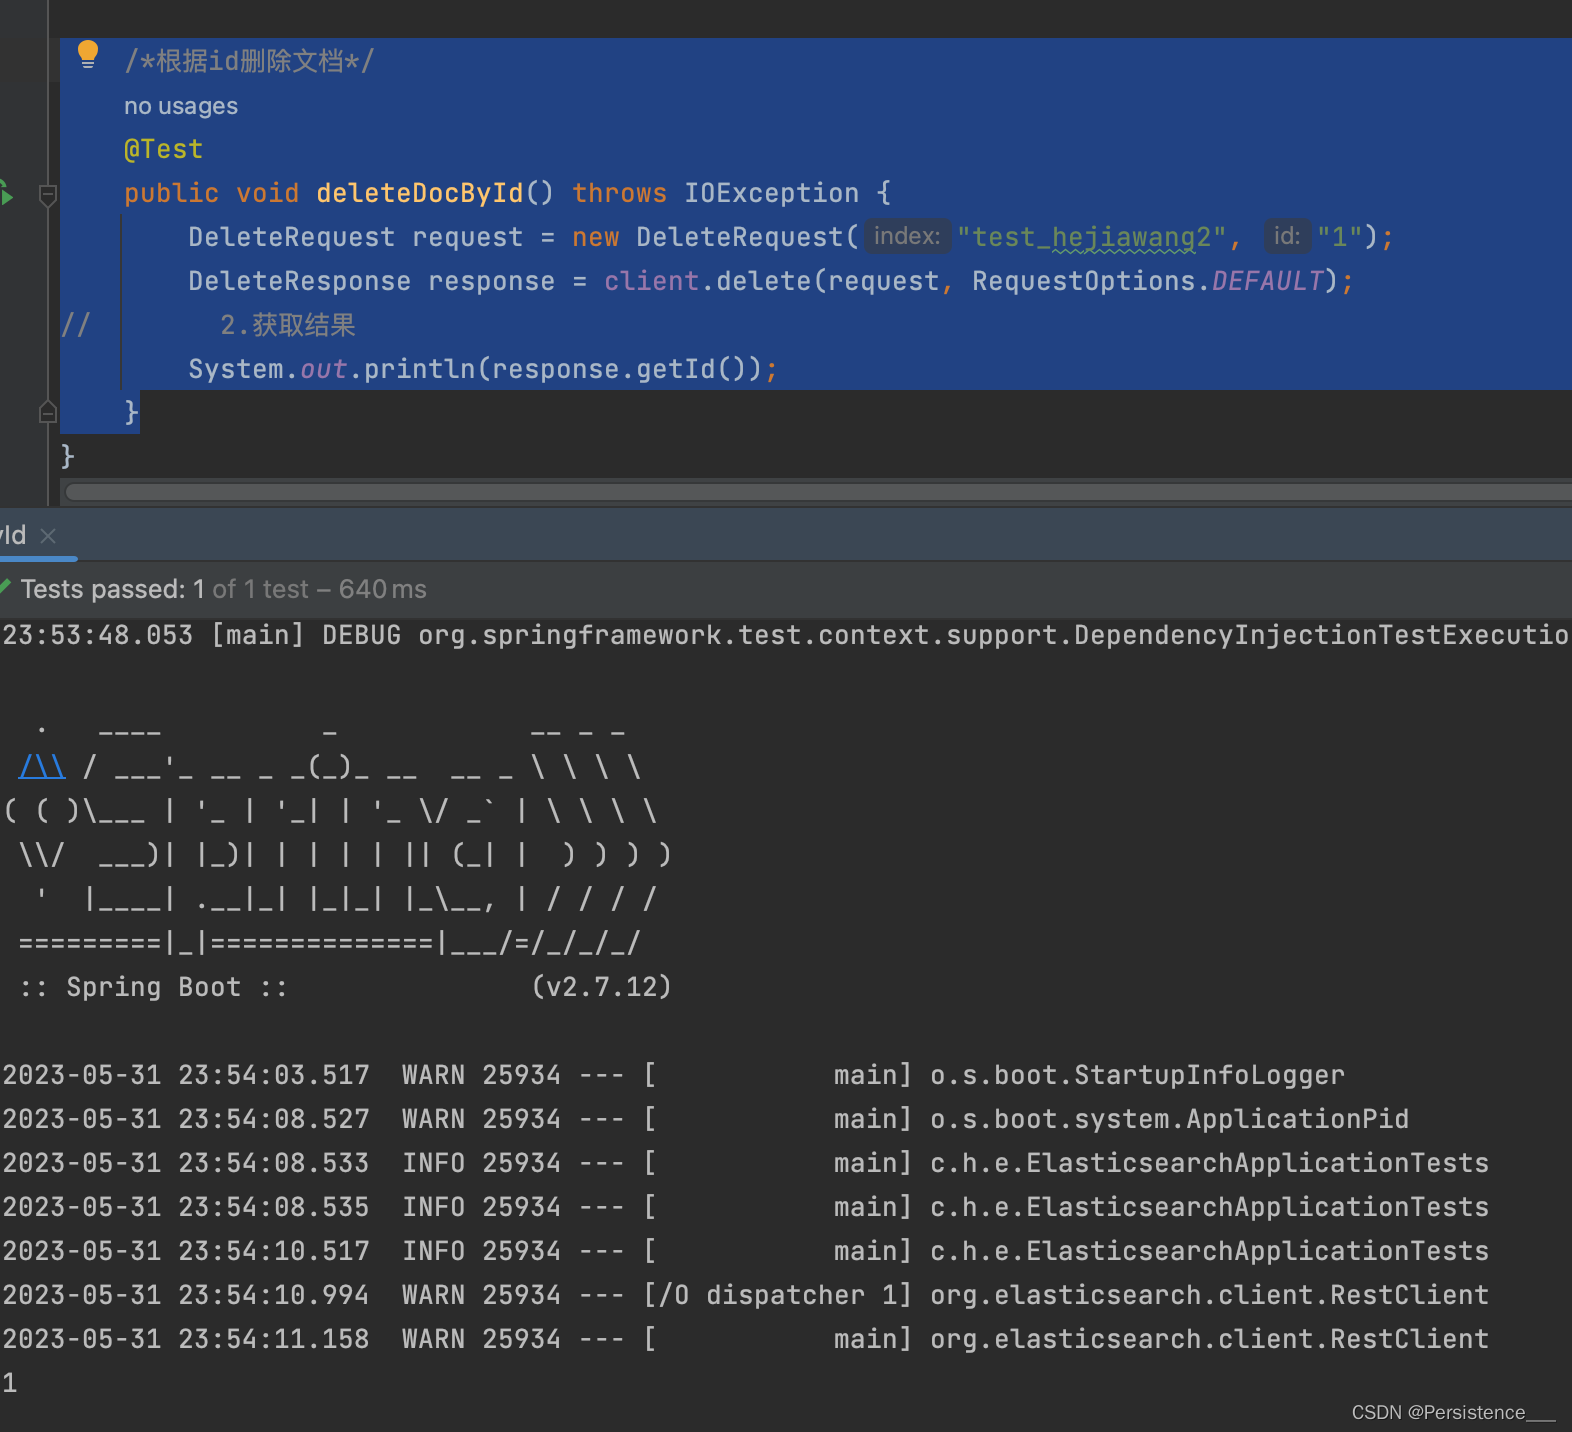The width and height of the screenshot is (1572, 1432).
Task: Click the response.getId() println line
Action: (x=483, y=369)
